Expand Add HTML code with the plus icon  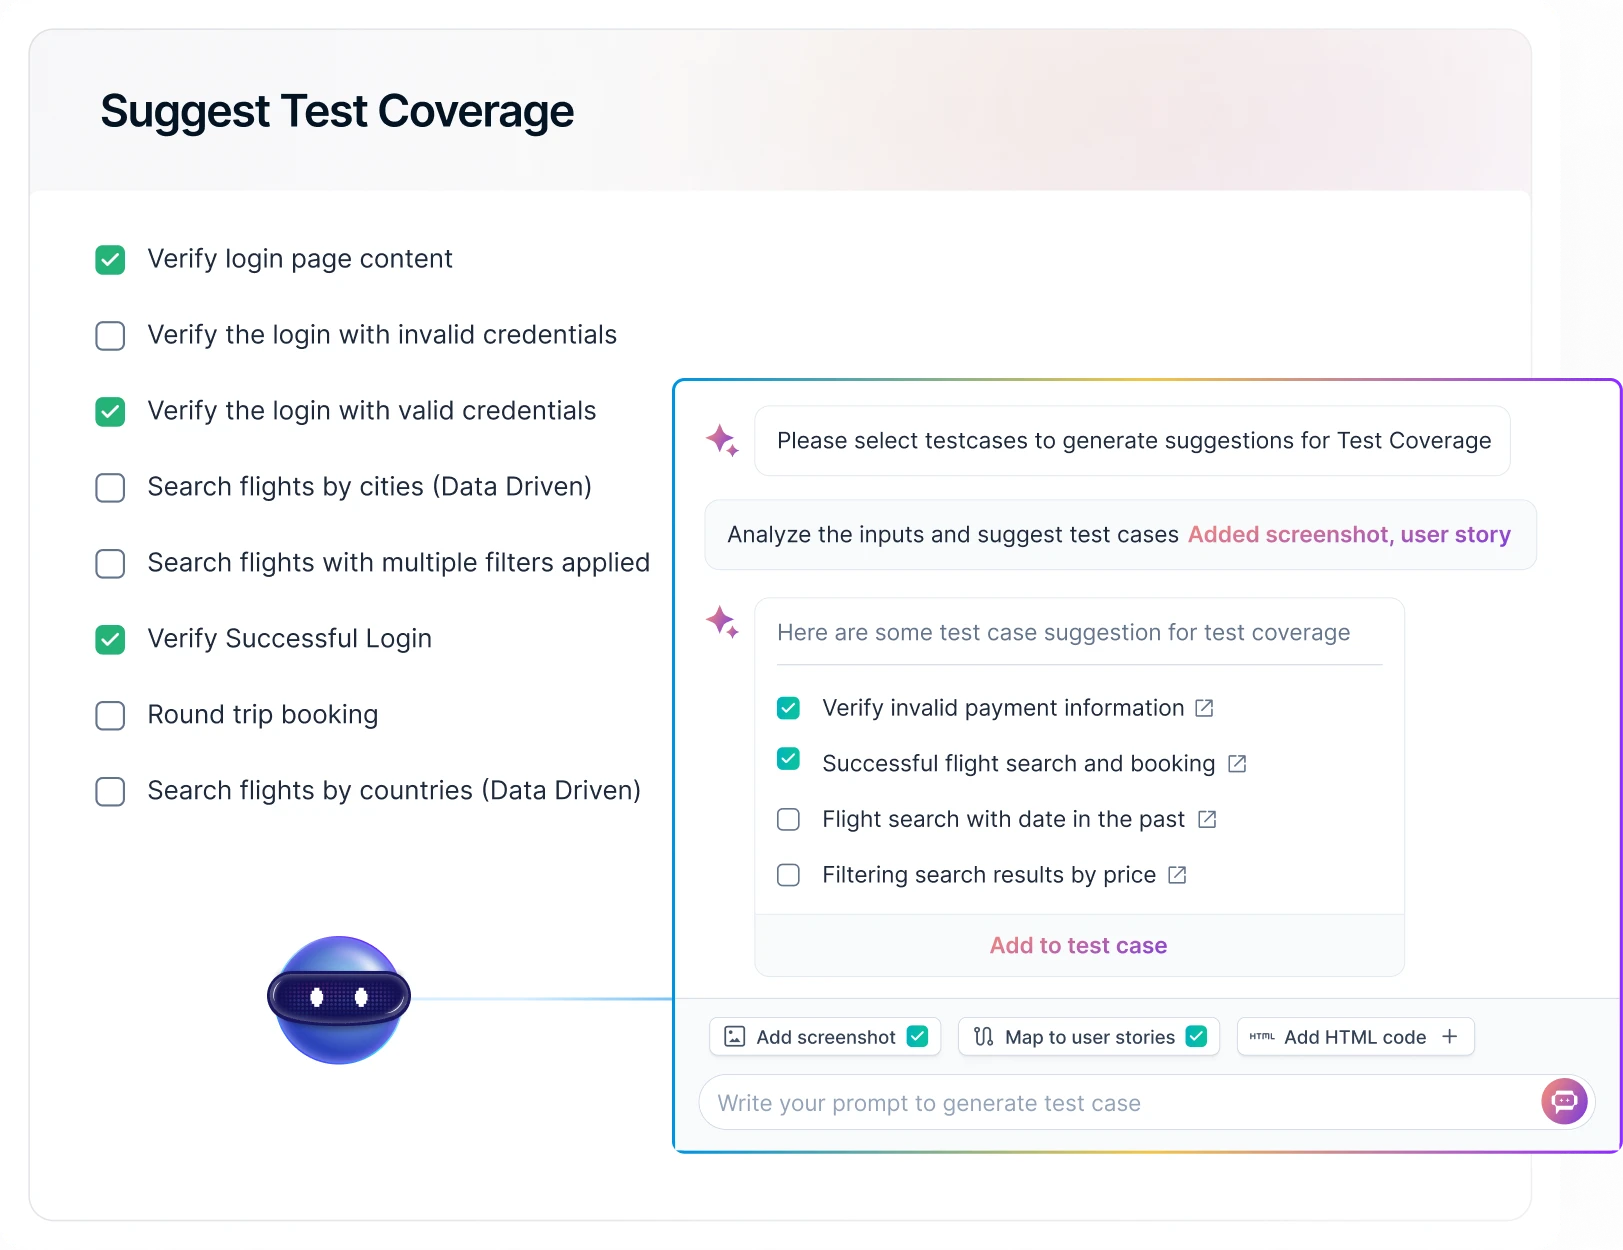pos(1450,1037)
